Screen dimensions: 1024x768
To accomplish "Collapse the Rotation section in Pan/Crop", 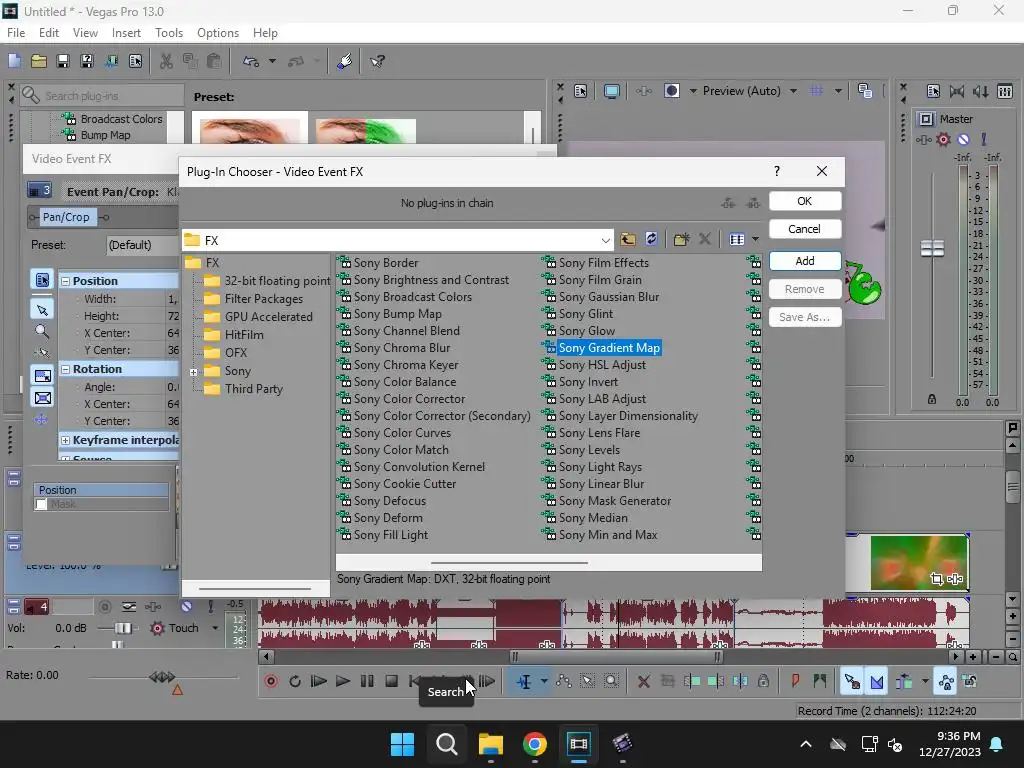I will pyautogui.click(x=65, y=369).
